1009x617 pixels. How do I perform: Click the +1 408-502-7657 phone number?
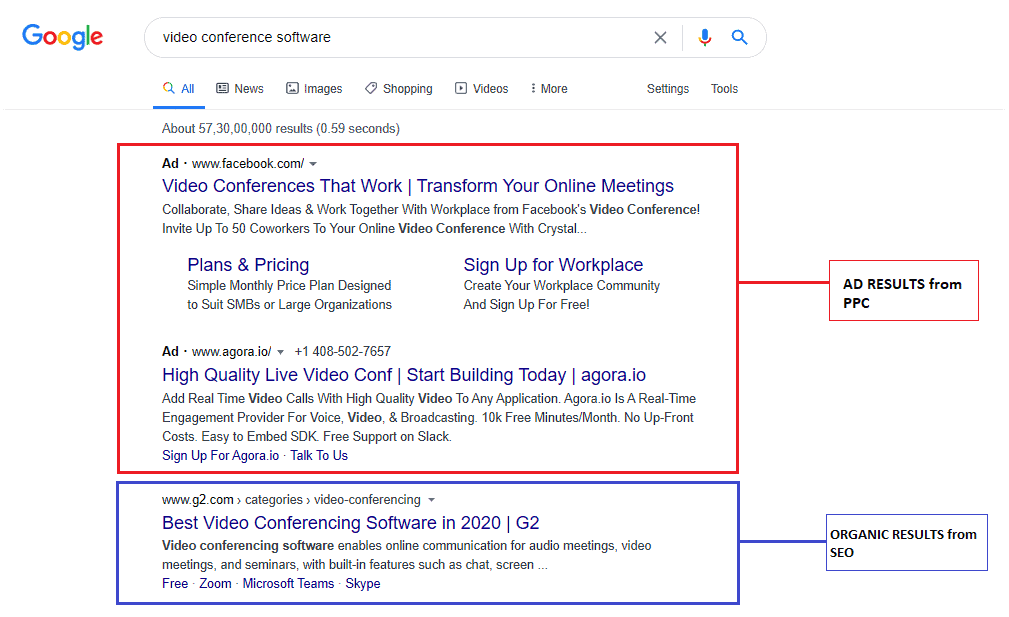pyautogui.click(x=342, y=351)
